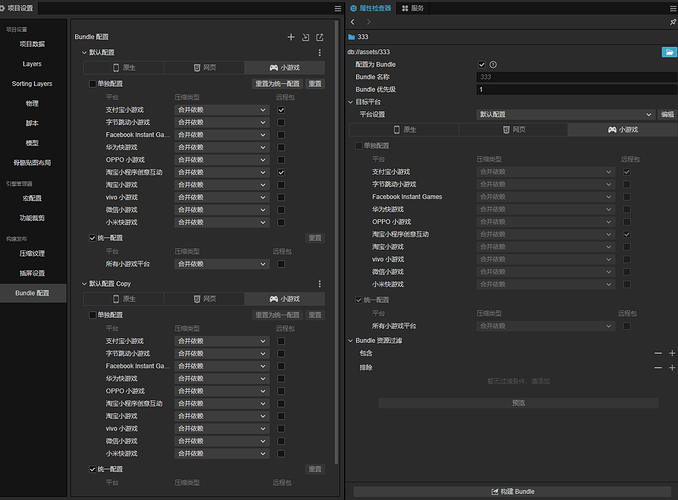Screen dimensions: 678x500
Task: Click the Bundle config list vertical scrollbar
Action: click(336, 242)
